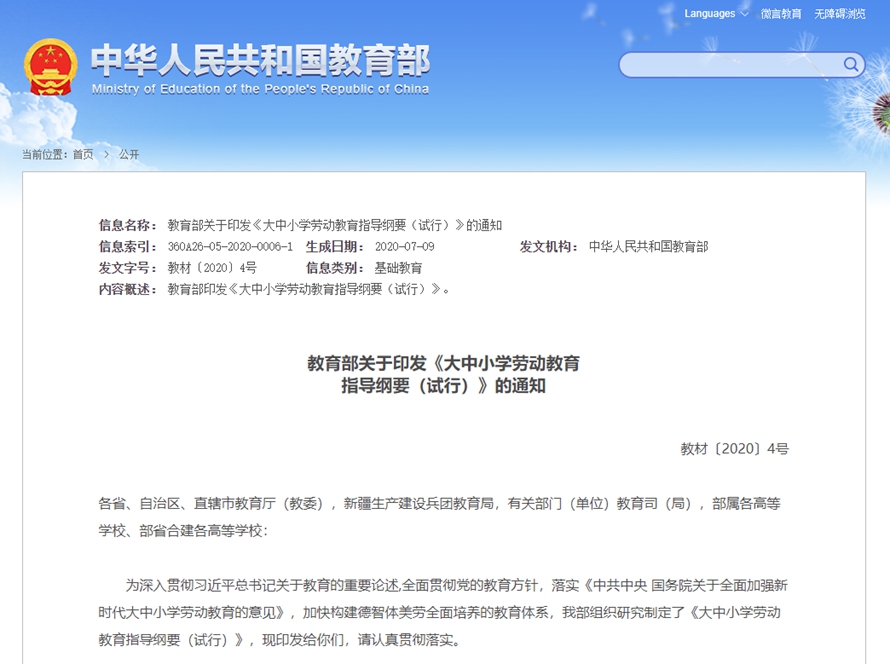The height and width of the screenshot is (664, 890).
Task: Open the 微言教育 link
Action: [x=781, y=14]
